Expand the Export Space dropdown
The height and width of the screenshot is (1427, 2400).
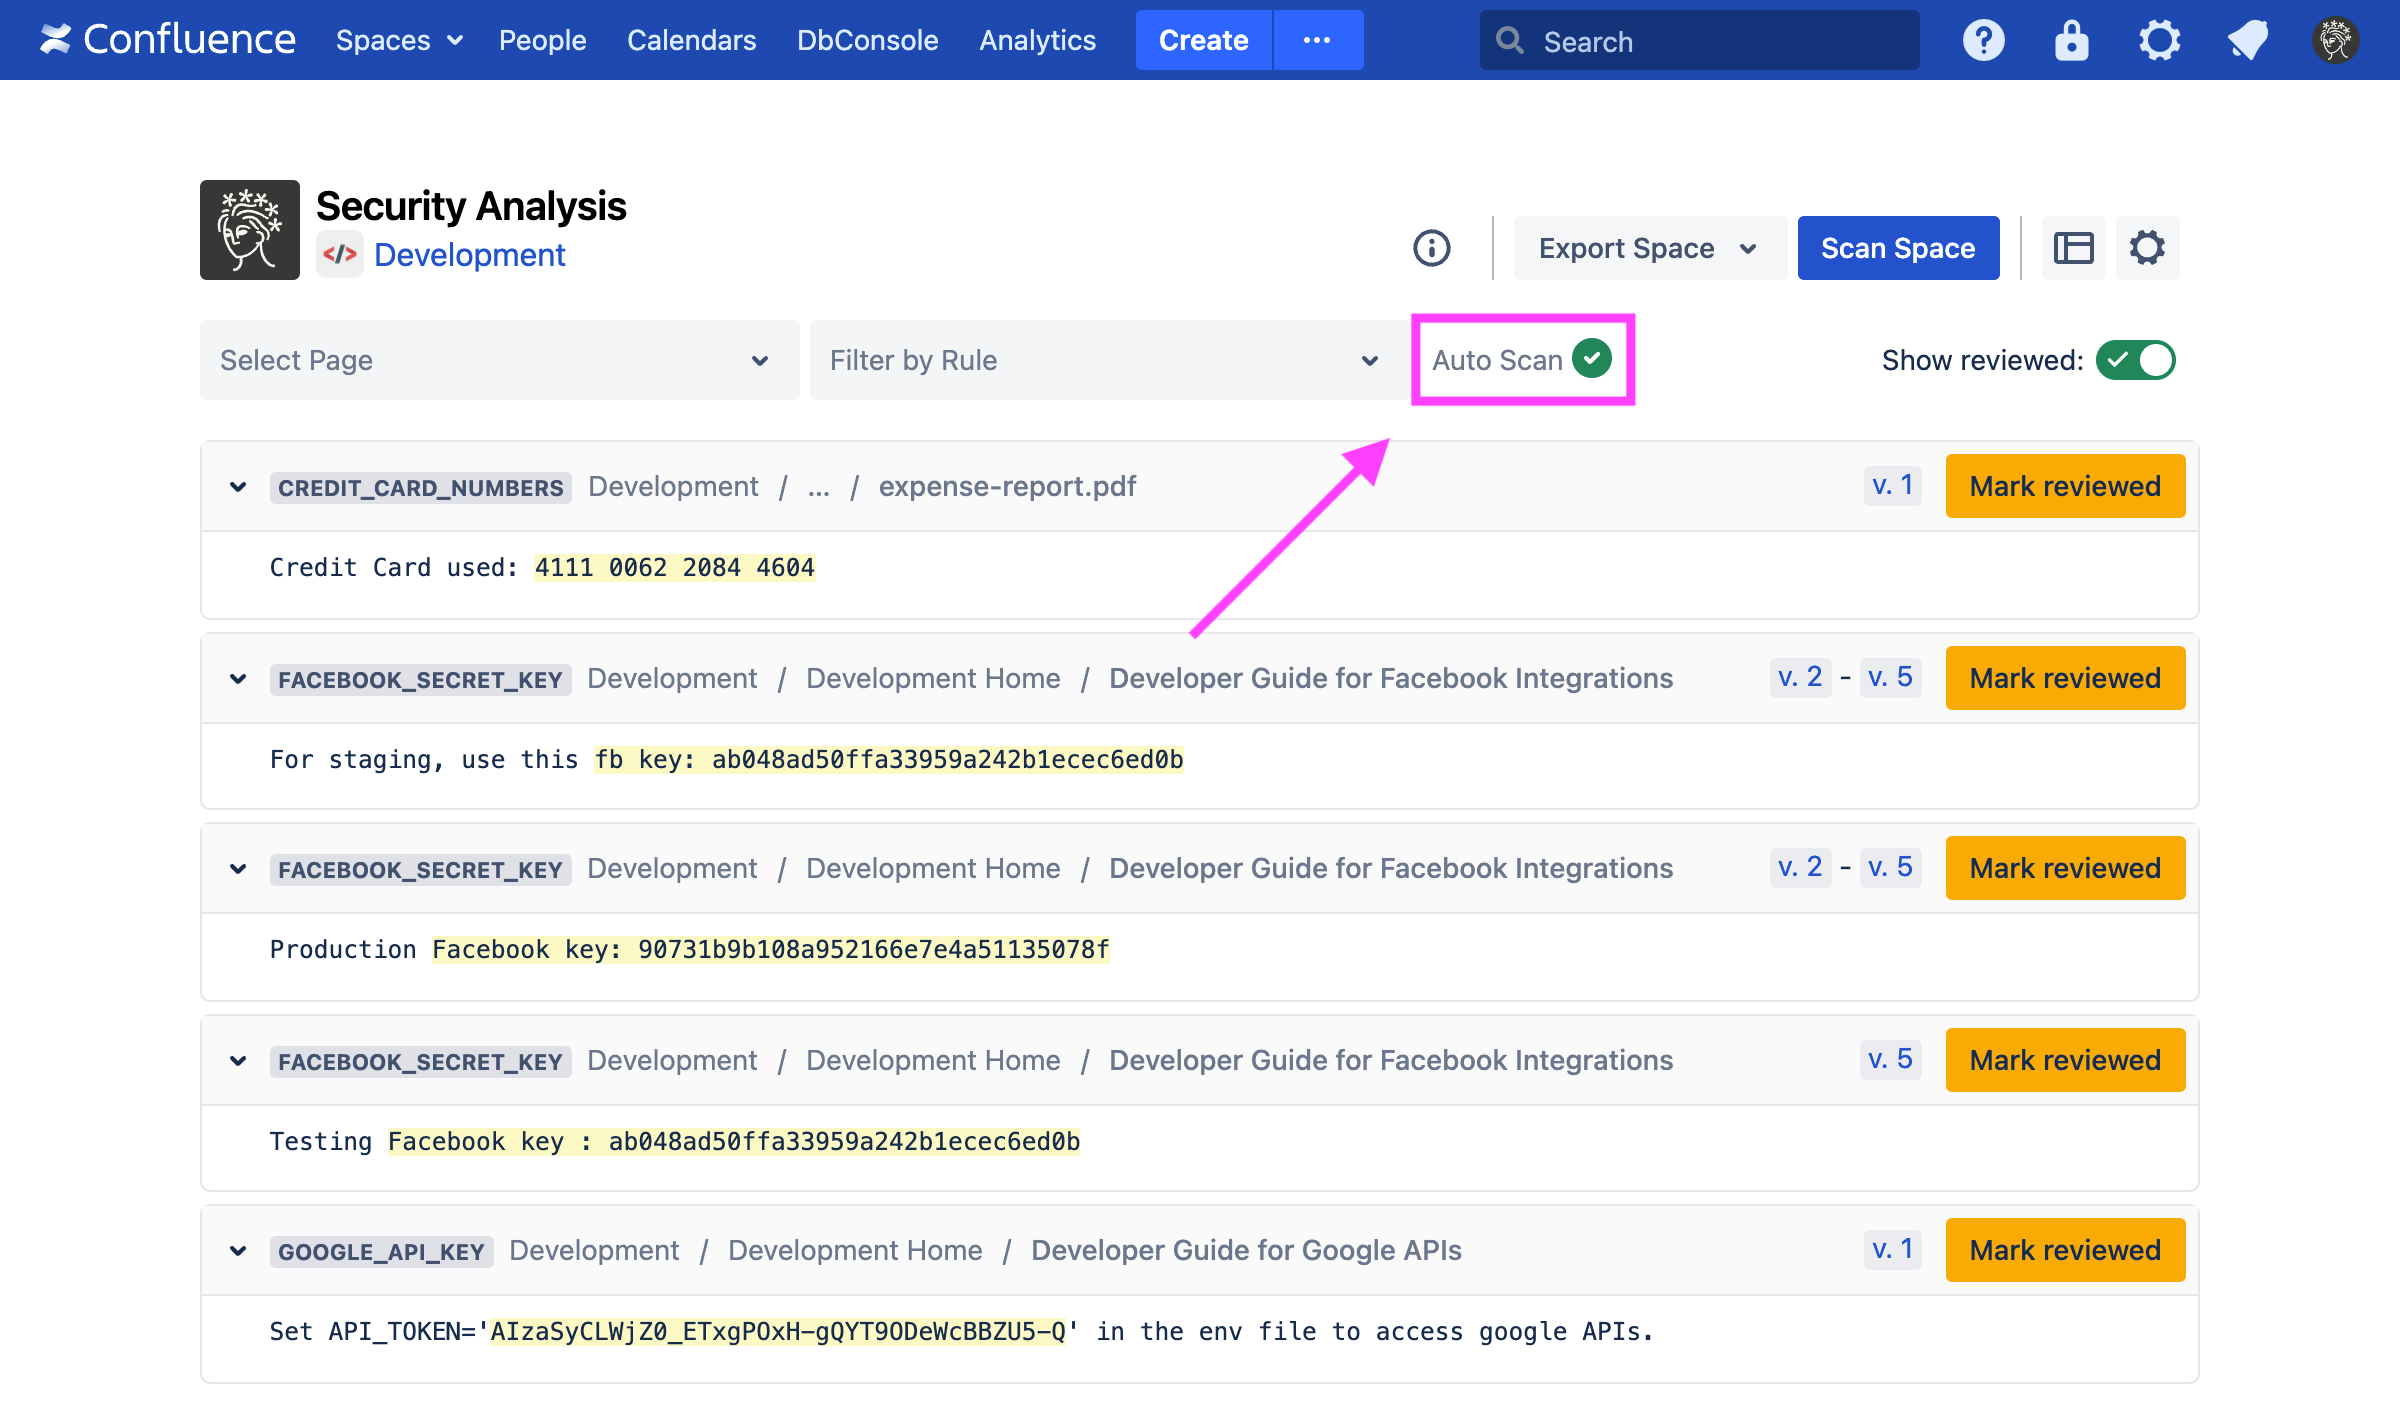pyautogui.click(x=1647, y=248)
